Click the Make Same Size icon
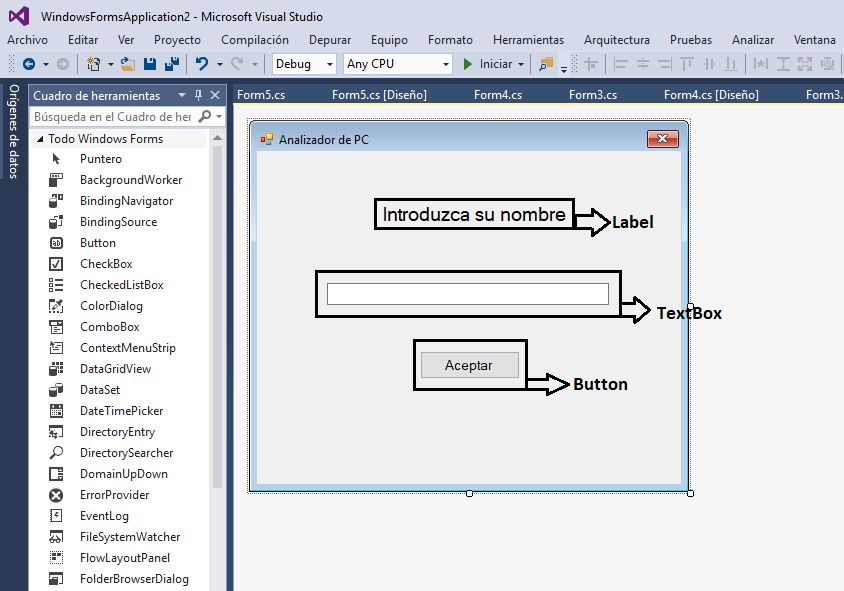 pos(805,64)
